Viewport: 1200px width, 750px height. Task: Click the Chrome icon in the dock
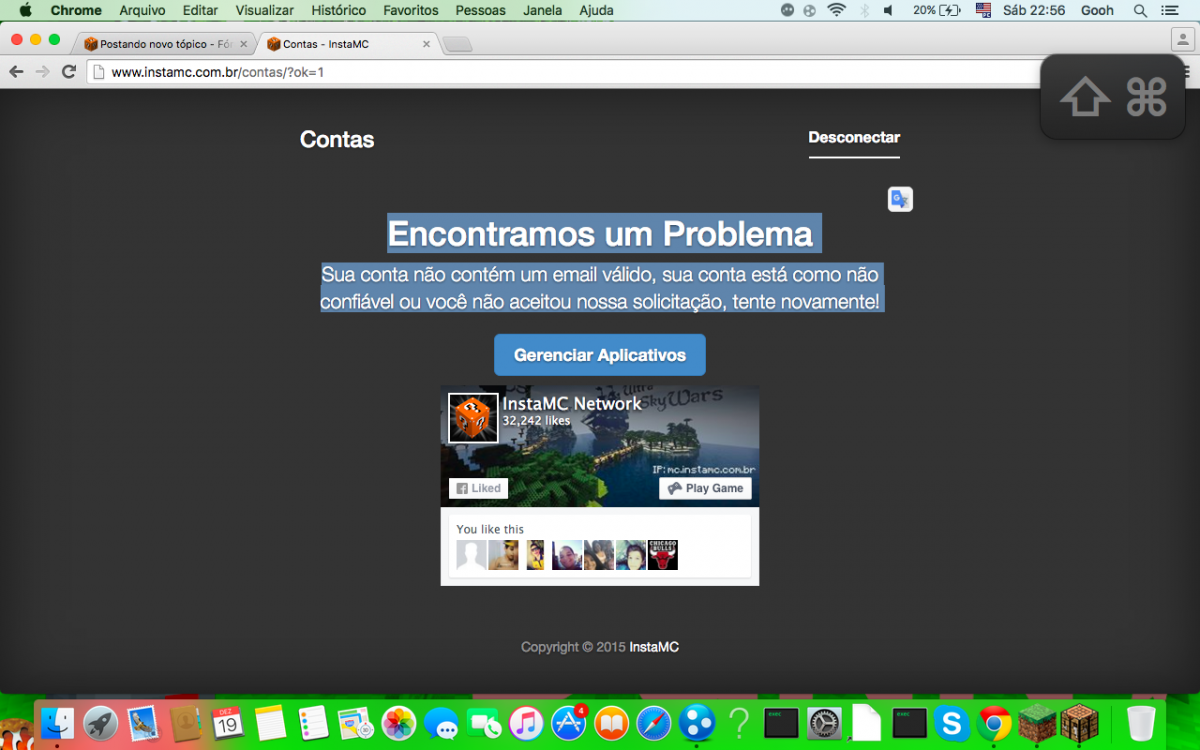tap(994, 723)
